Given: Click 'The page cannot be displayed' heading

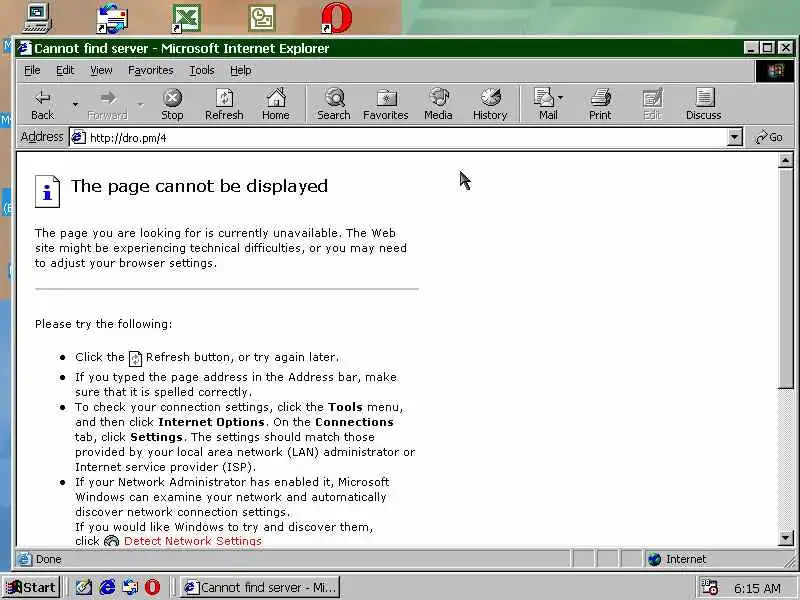Looking at the screenshot, I should (x=199, y=186).
